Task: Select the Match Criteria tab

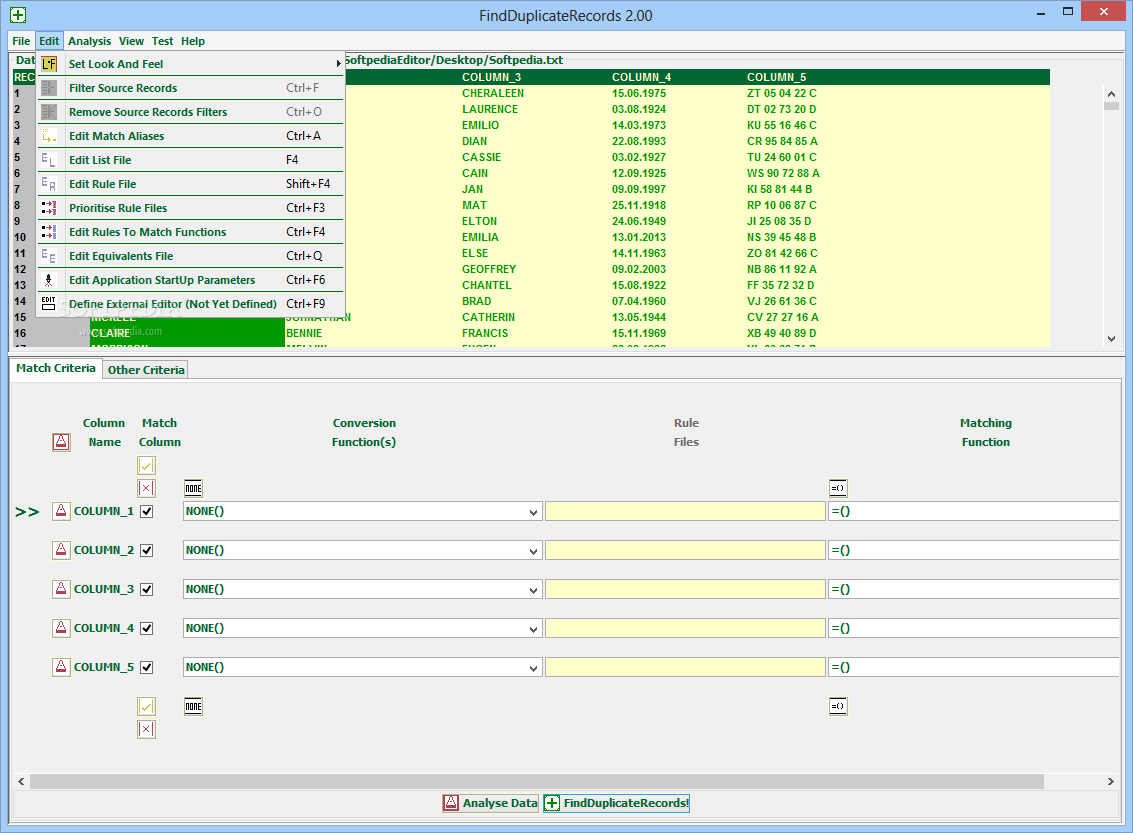Action: click(x=56, y=368)
